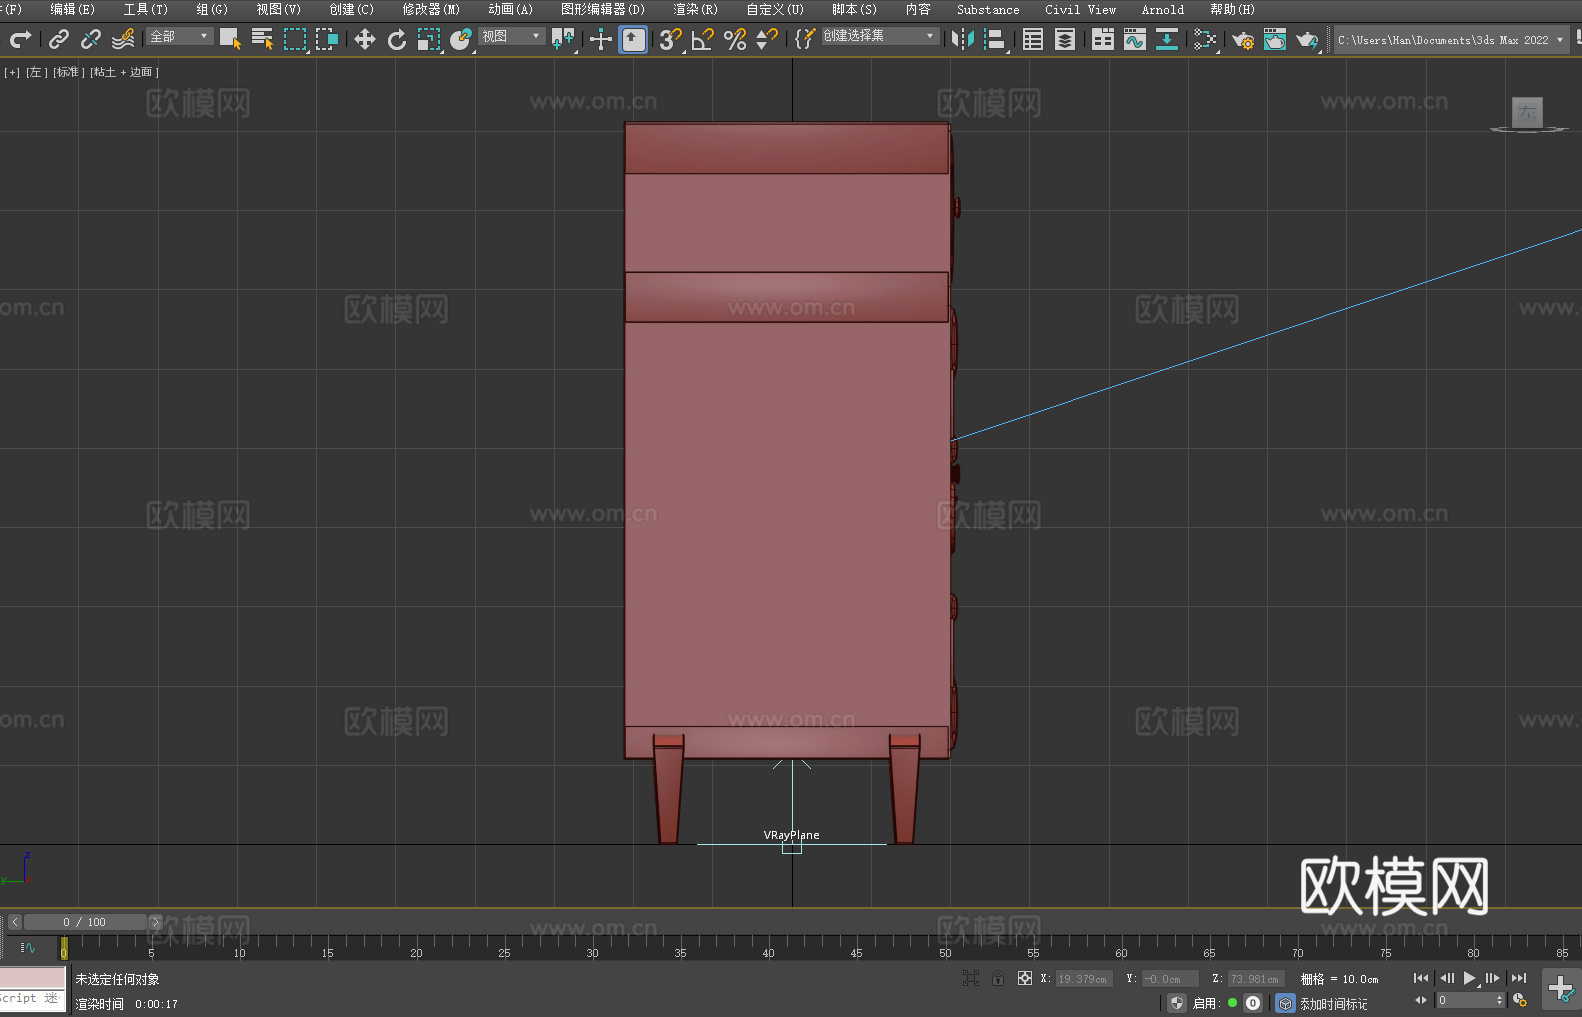Click the Redo arrow icon
Image resolution: width=1582 pixels, height=1017 pixels.
coord(20,39)
